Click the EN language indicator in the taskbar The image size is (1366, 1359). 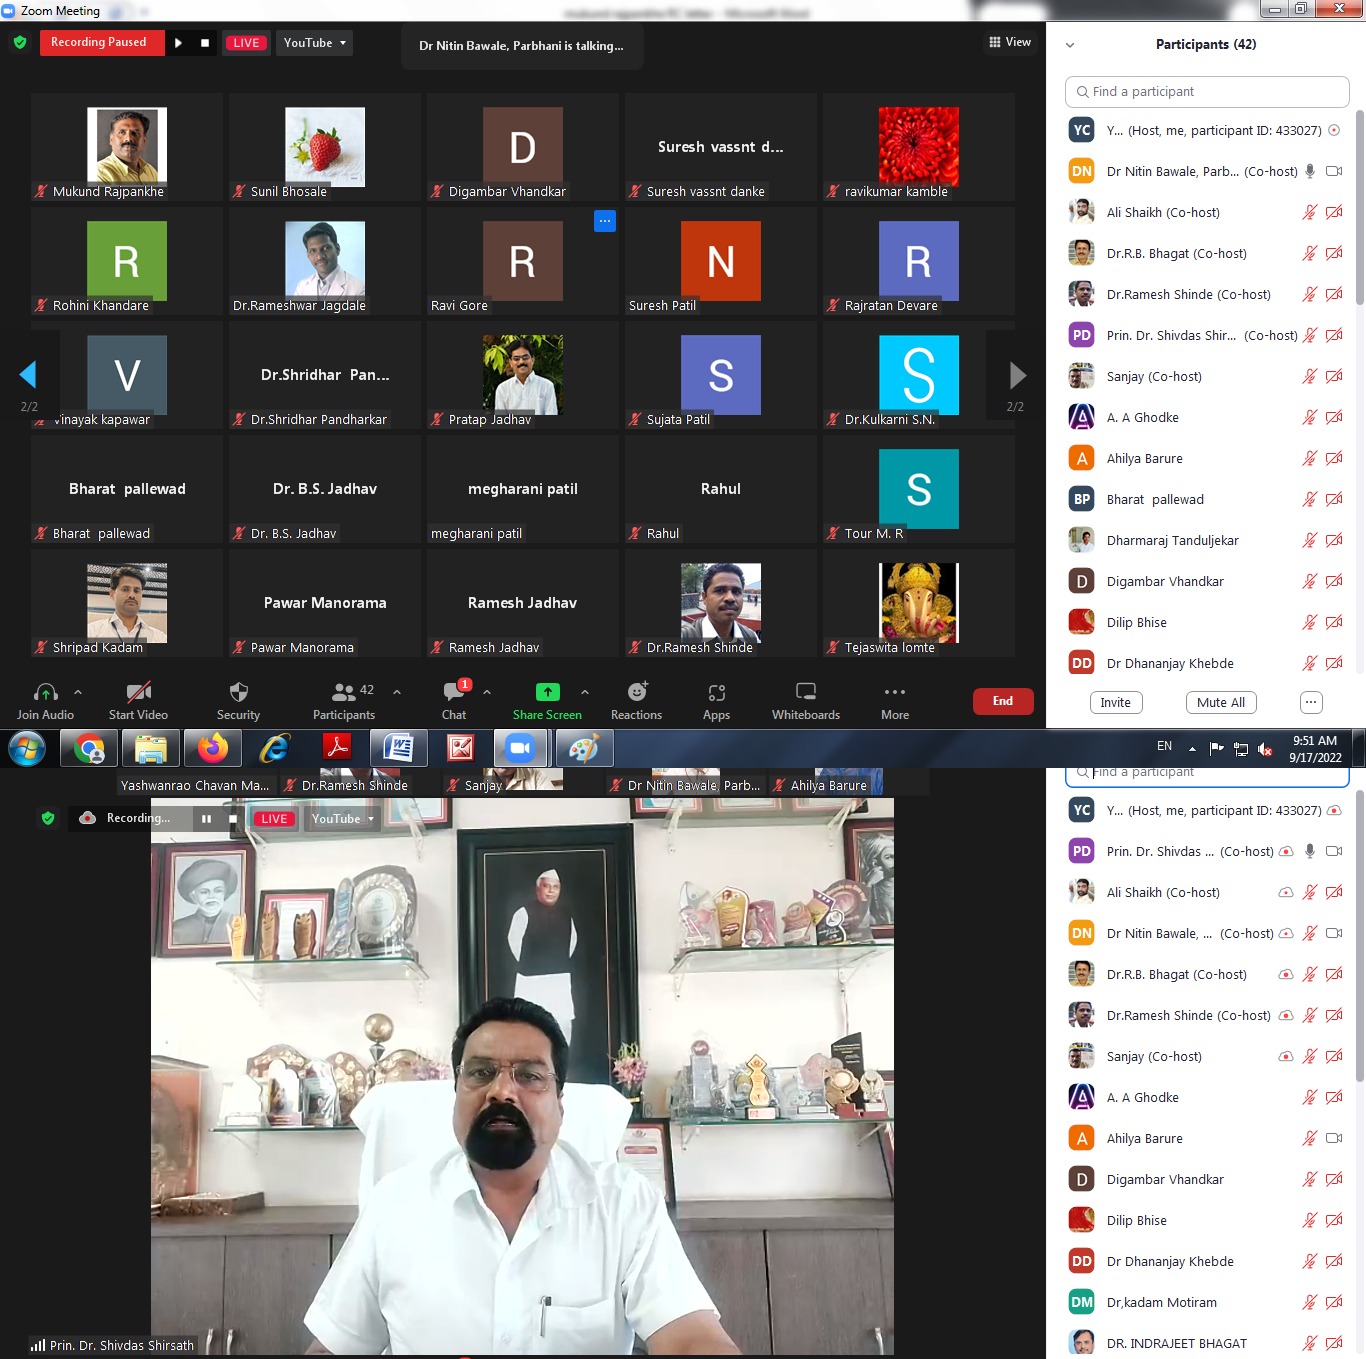(x=1164, y=746)
